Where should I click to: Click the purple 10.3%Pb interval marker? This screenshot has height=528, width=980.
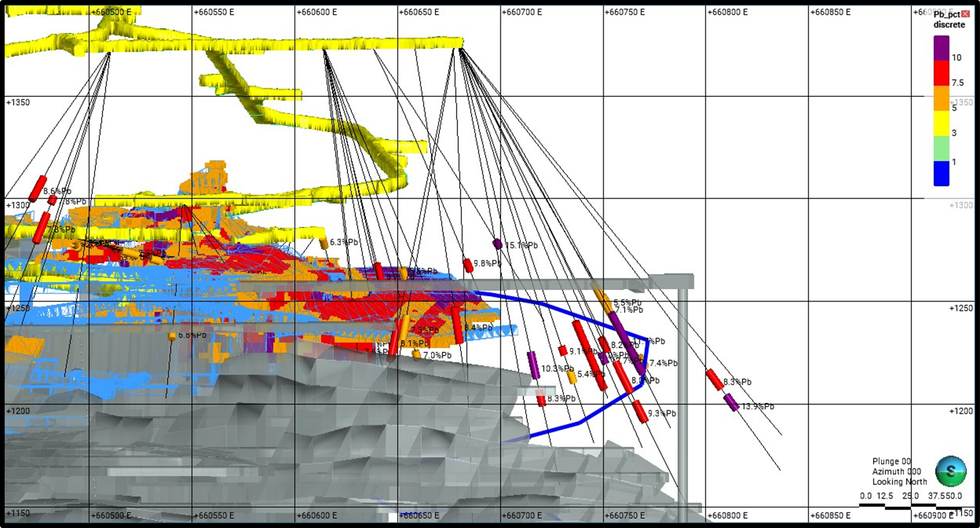point(533,365)
